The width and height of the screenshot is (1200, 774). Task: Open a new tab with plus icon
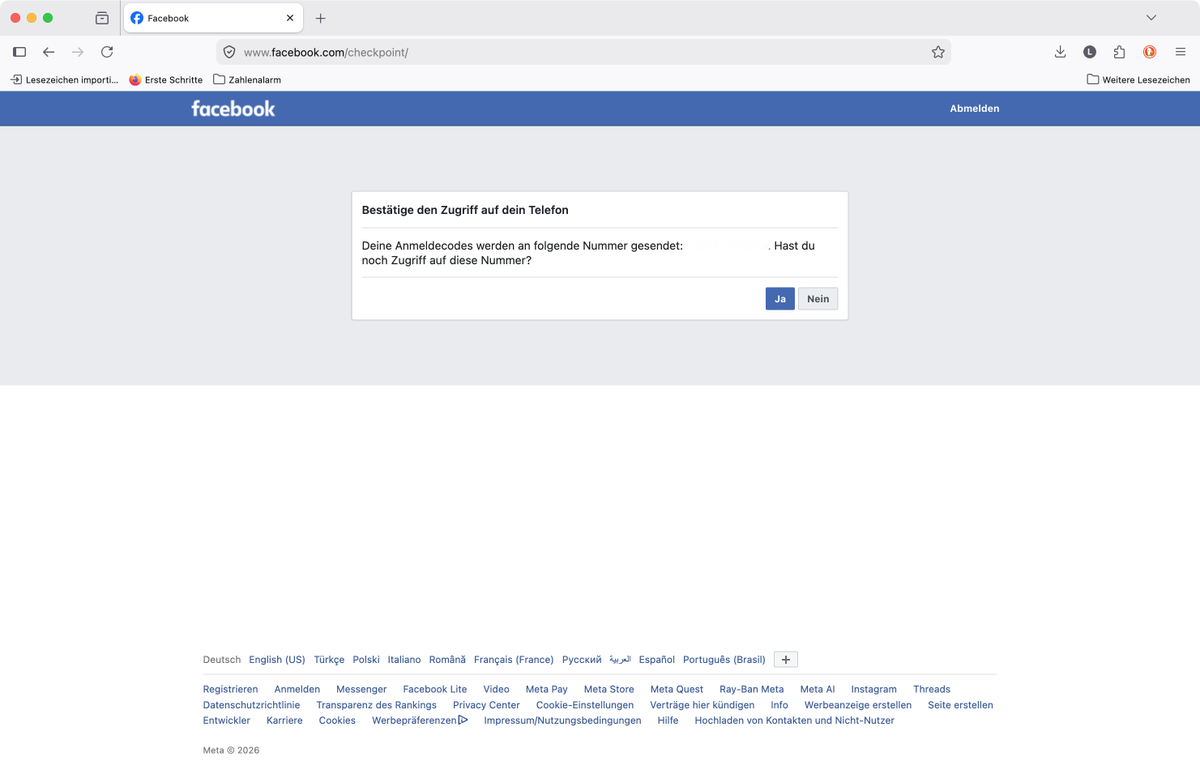320,18
